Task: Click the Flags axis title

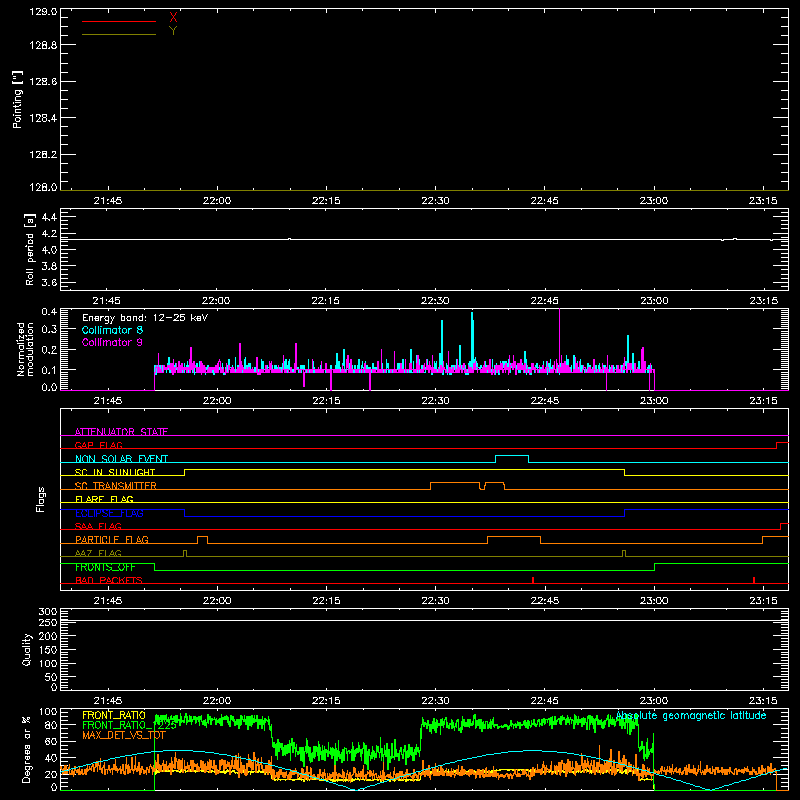Action: 40,499
